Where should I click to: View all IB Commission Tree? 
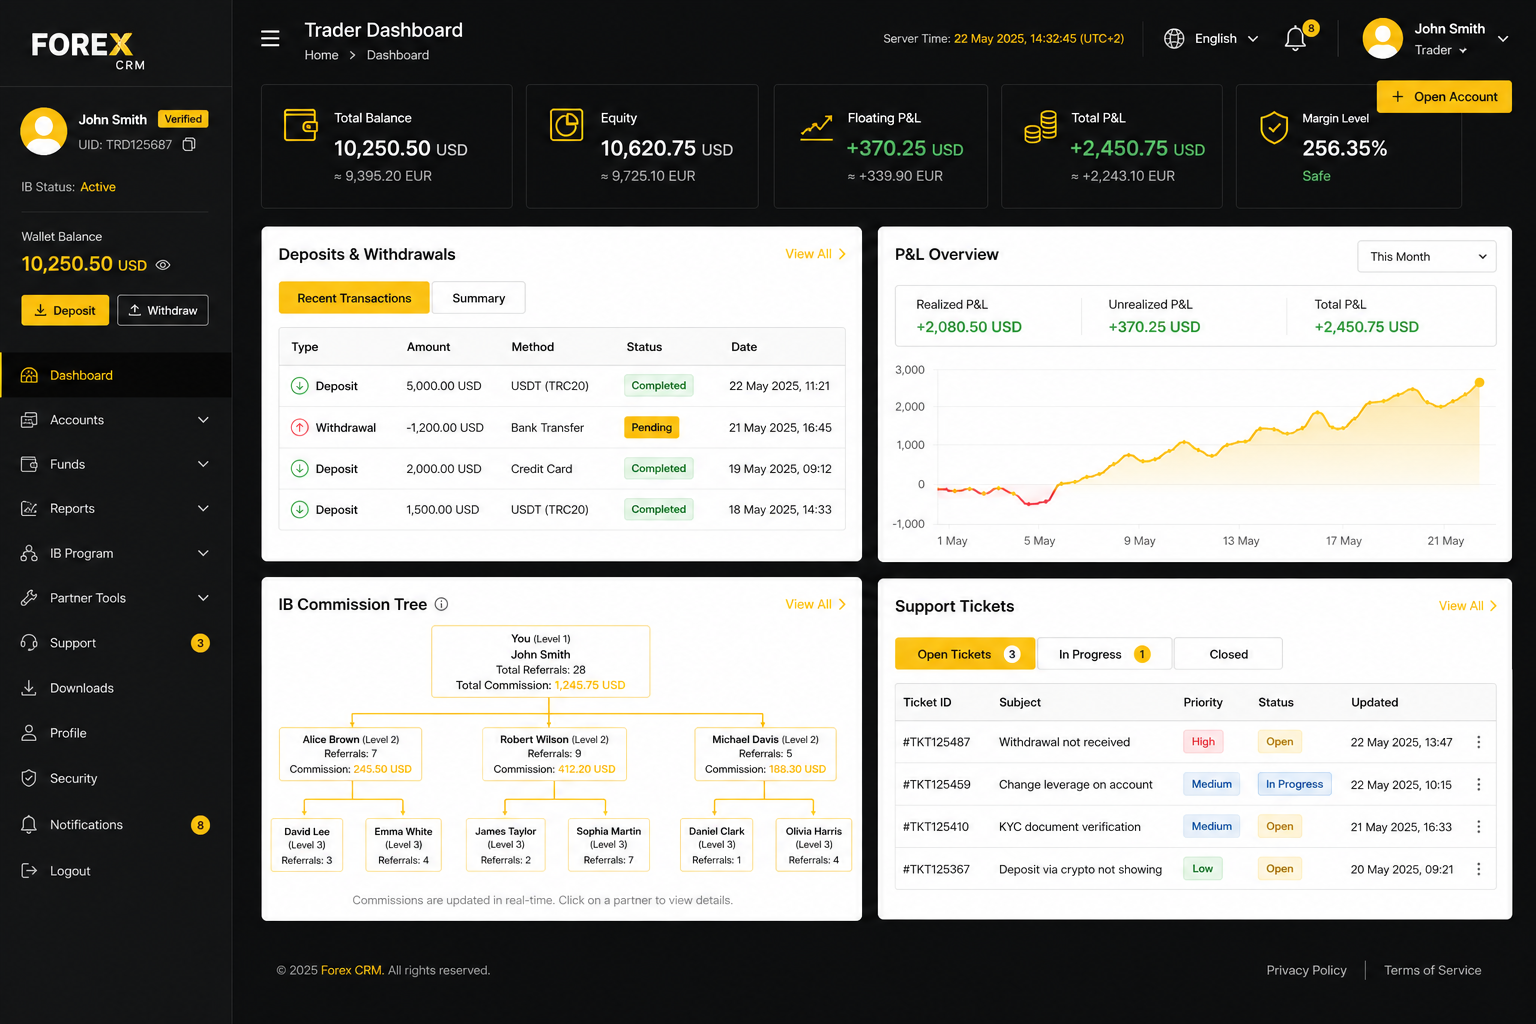pyautogui.click(x=815, y=604)
